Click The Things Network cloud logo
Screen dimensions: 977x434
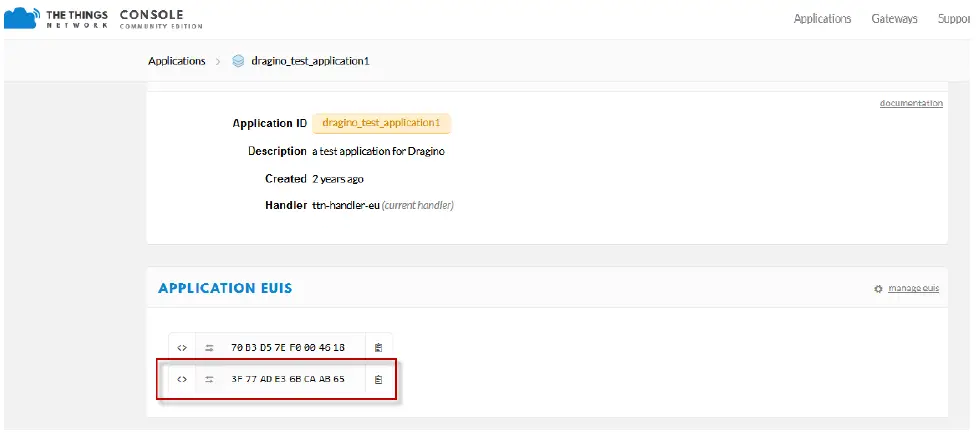(x=21, y=19)
